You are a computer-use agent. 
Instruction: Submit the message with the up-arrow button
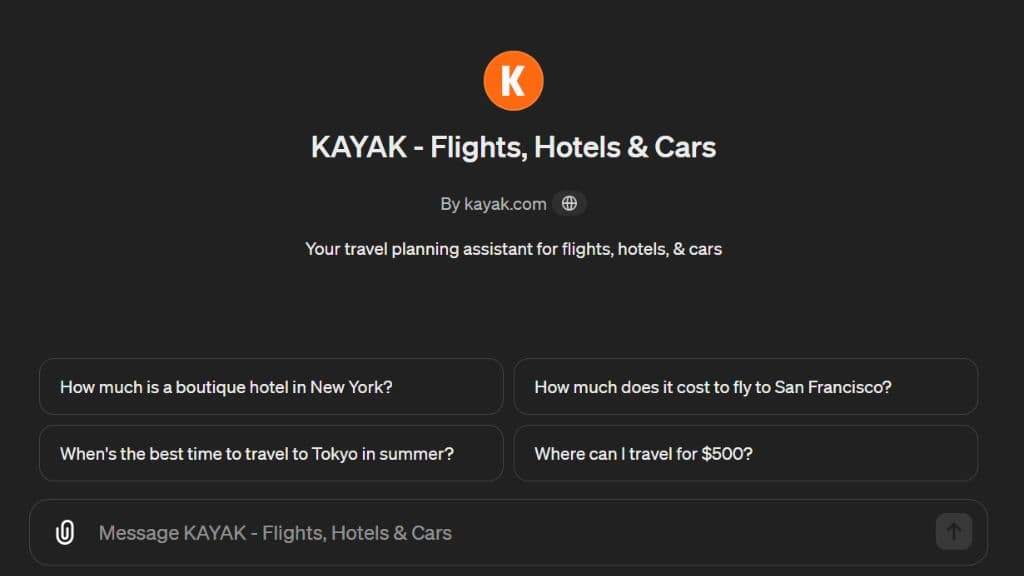[x=953, y=532]
